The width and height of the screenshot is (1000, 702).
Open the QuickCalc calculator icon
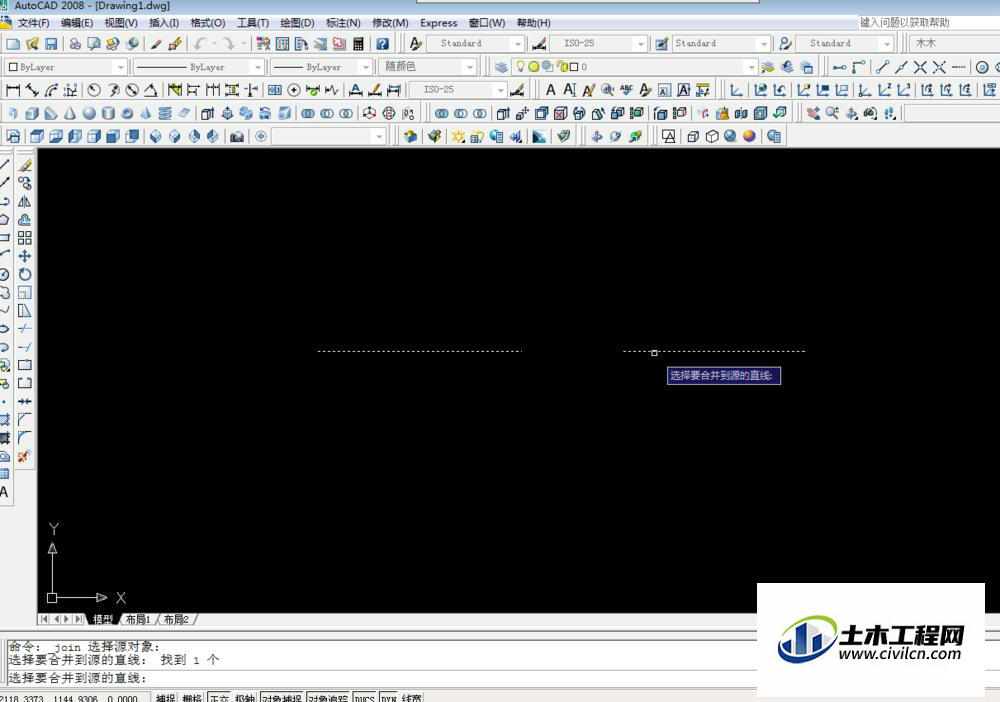coord(358,44)
